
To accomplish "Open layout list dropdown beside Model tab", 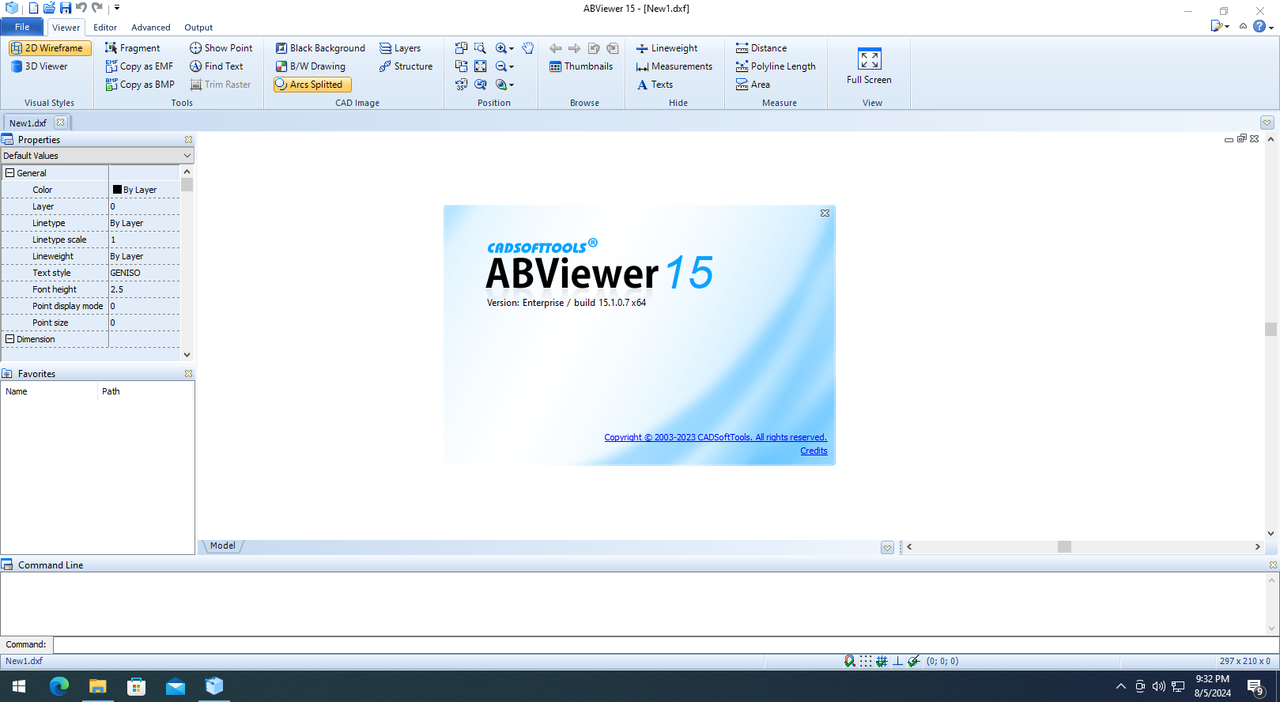I will click(887, 547).
